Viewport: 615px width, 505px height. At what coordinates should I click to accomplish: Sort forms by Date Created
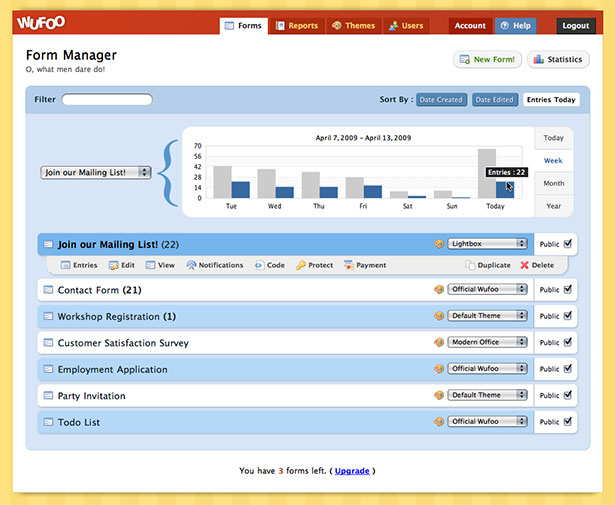[x=441, y=100]
